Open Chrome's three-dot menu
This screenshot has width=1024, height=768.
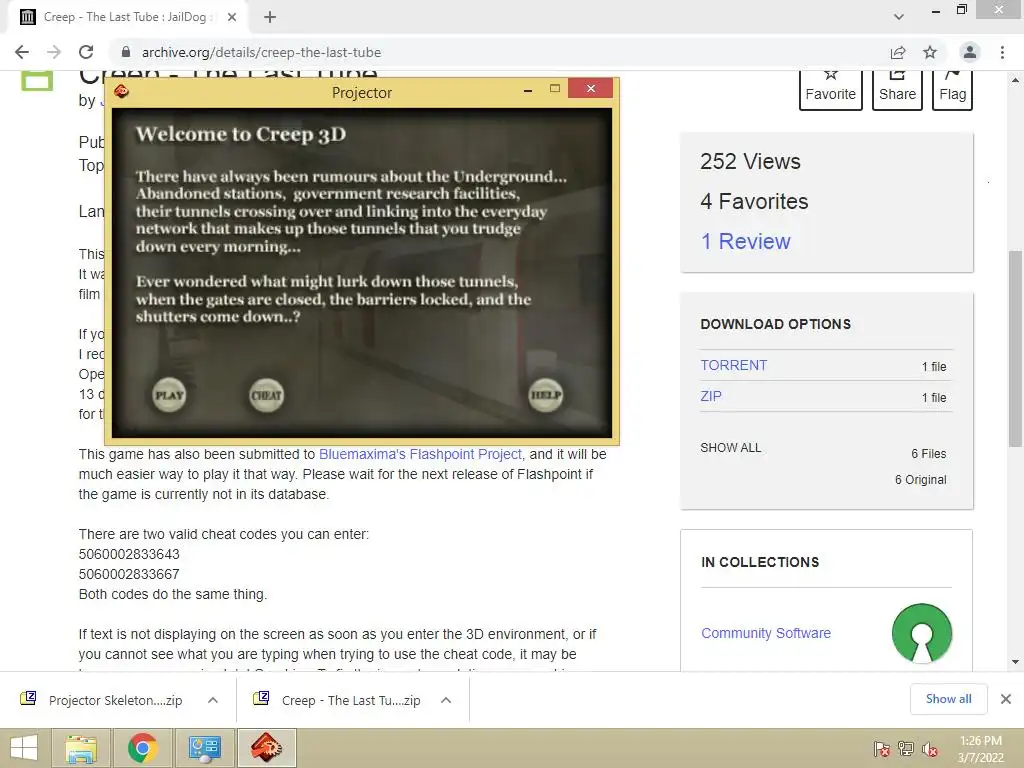click(x=1002, y=52)
